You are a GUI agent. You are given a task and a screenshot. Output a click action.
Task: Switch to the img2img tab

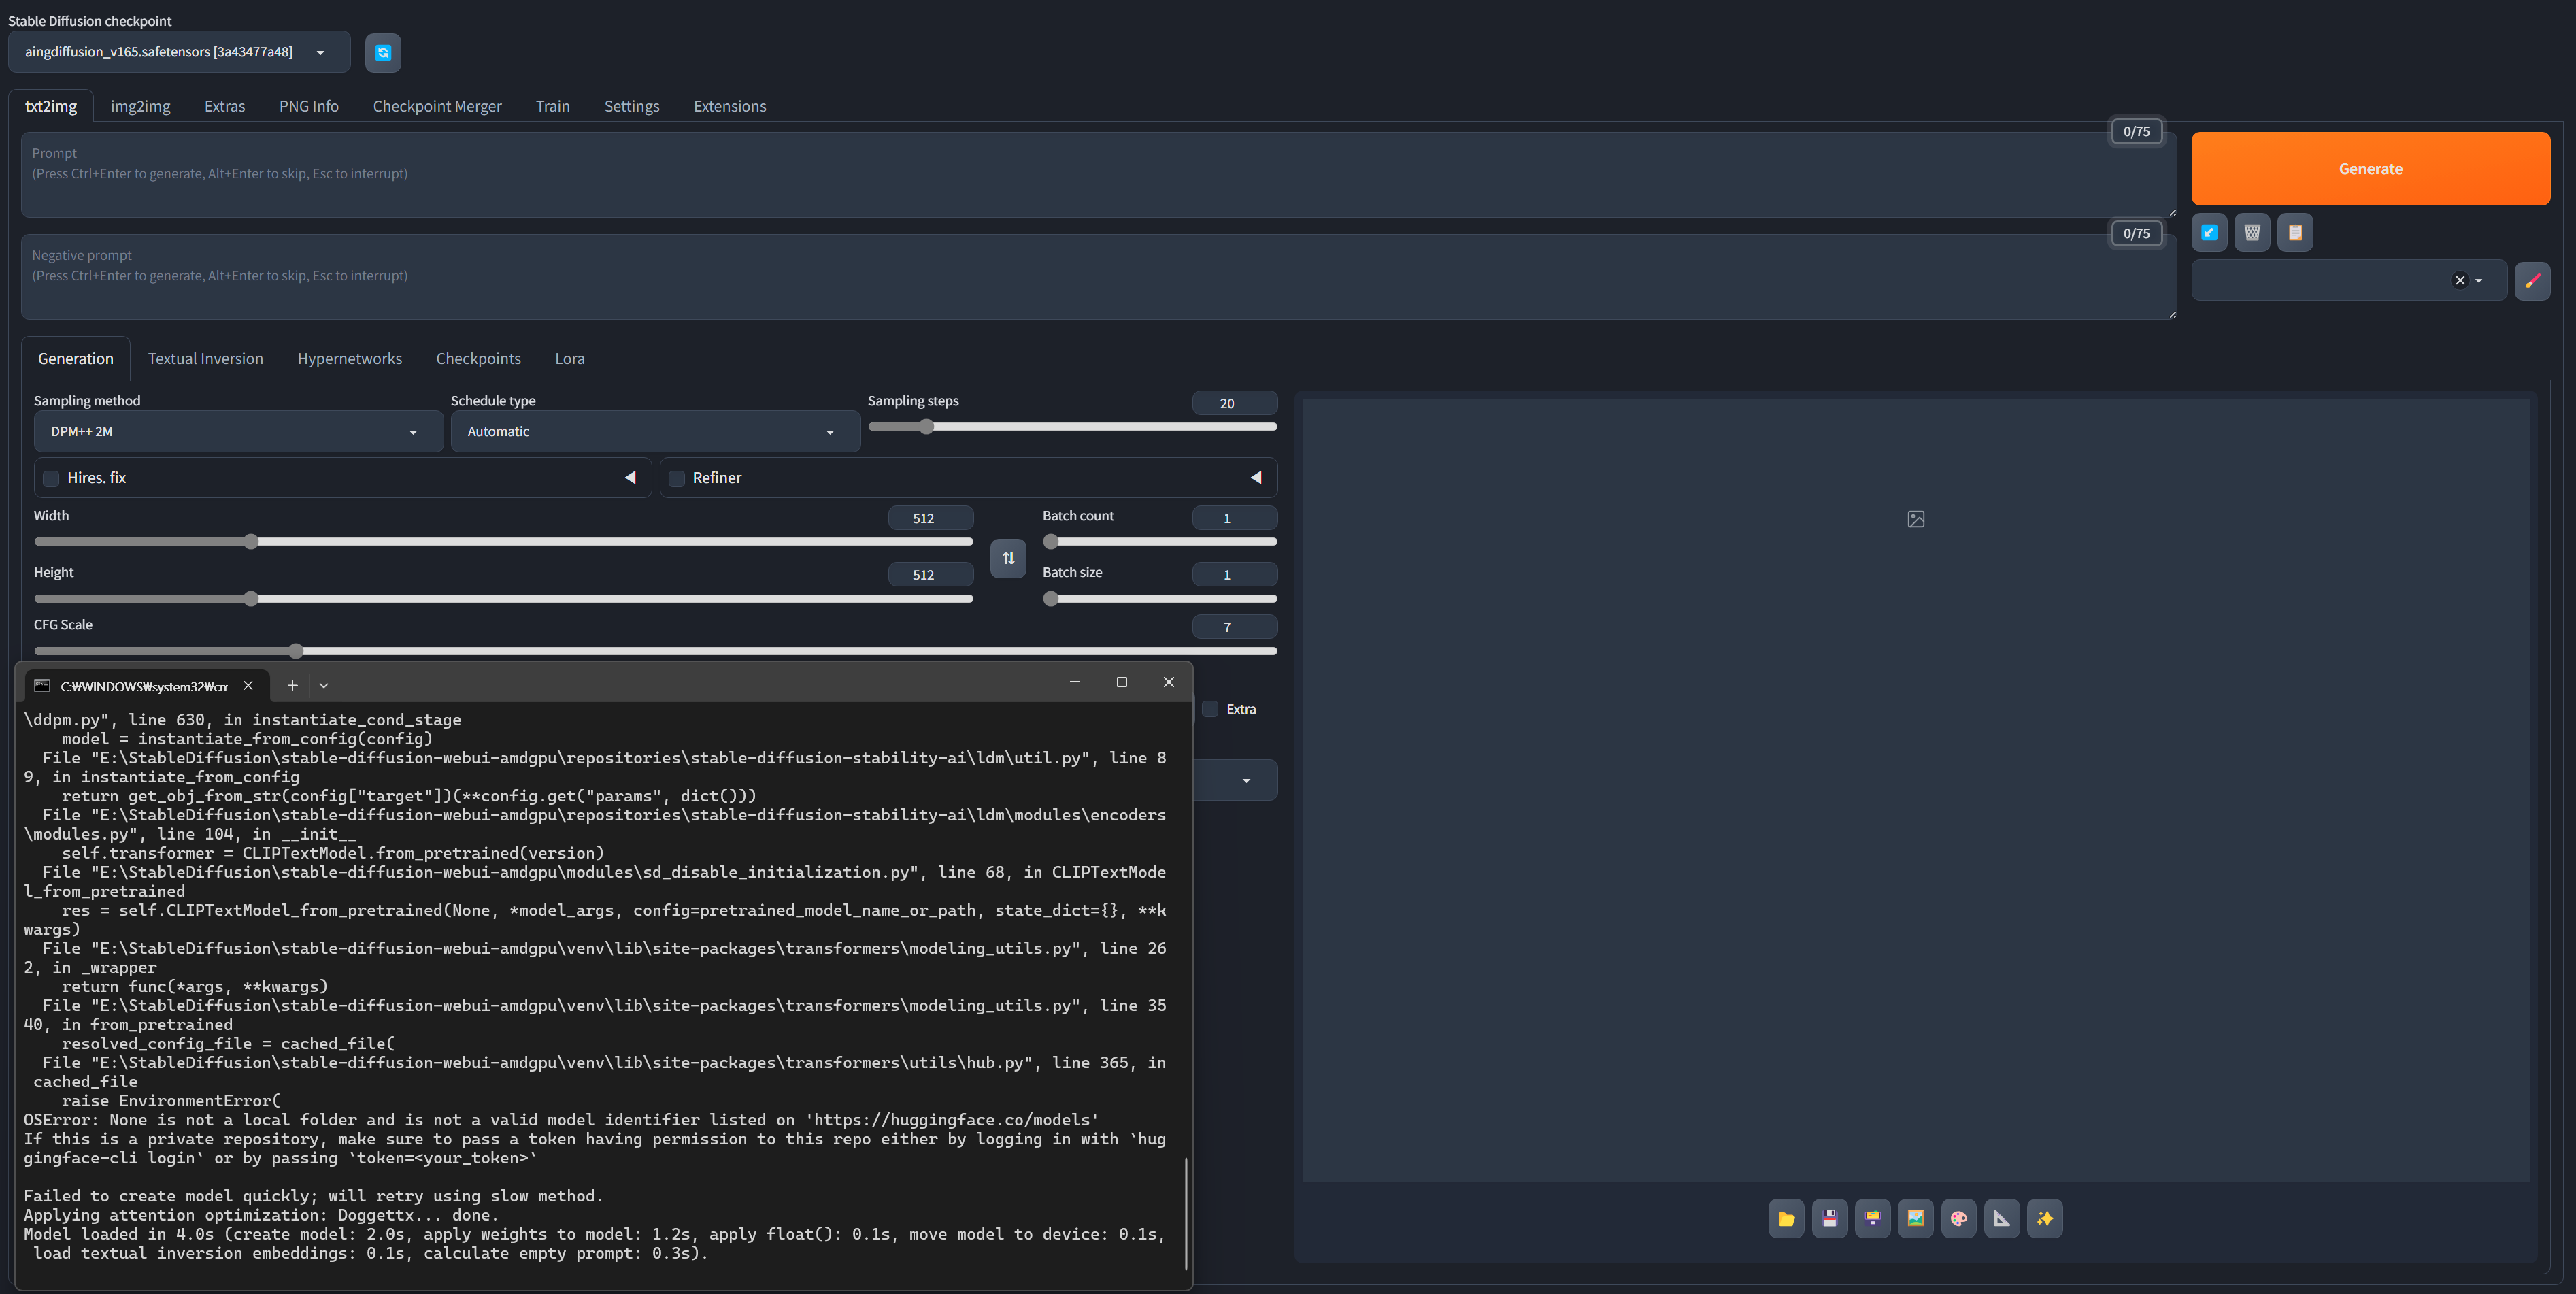point(140,106)
